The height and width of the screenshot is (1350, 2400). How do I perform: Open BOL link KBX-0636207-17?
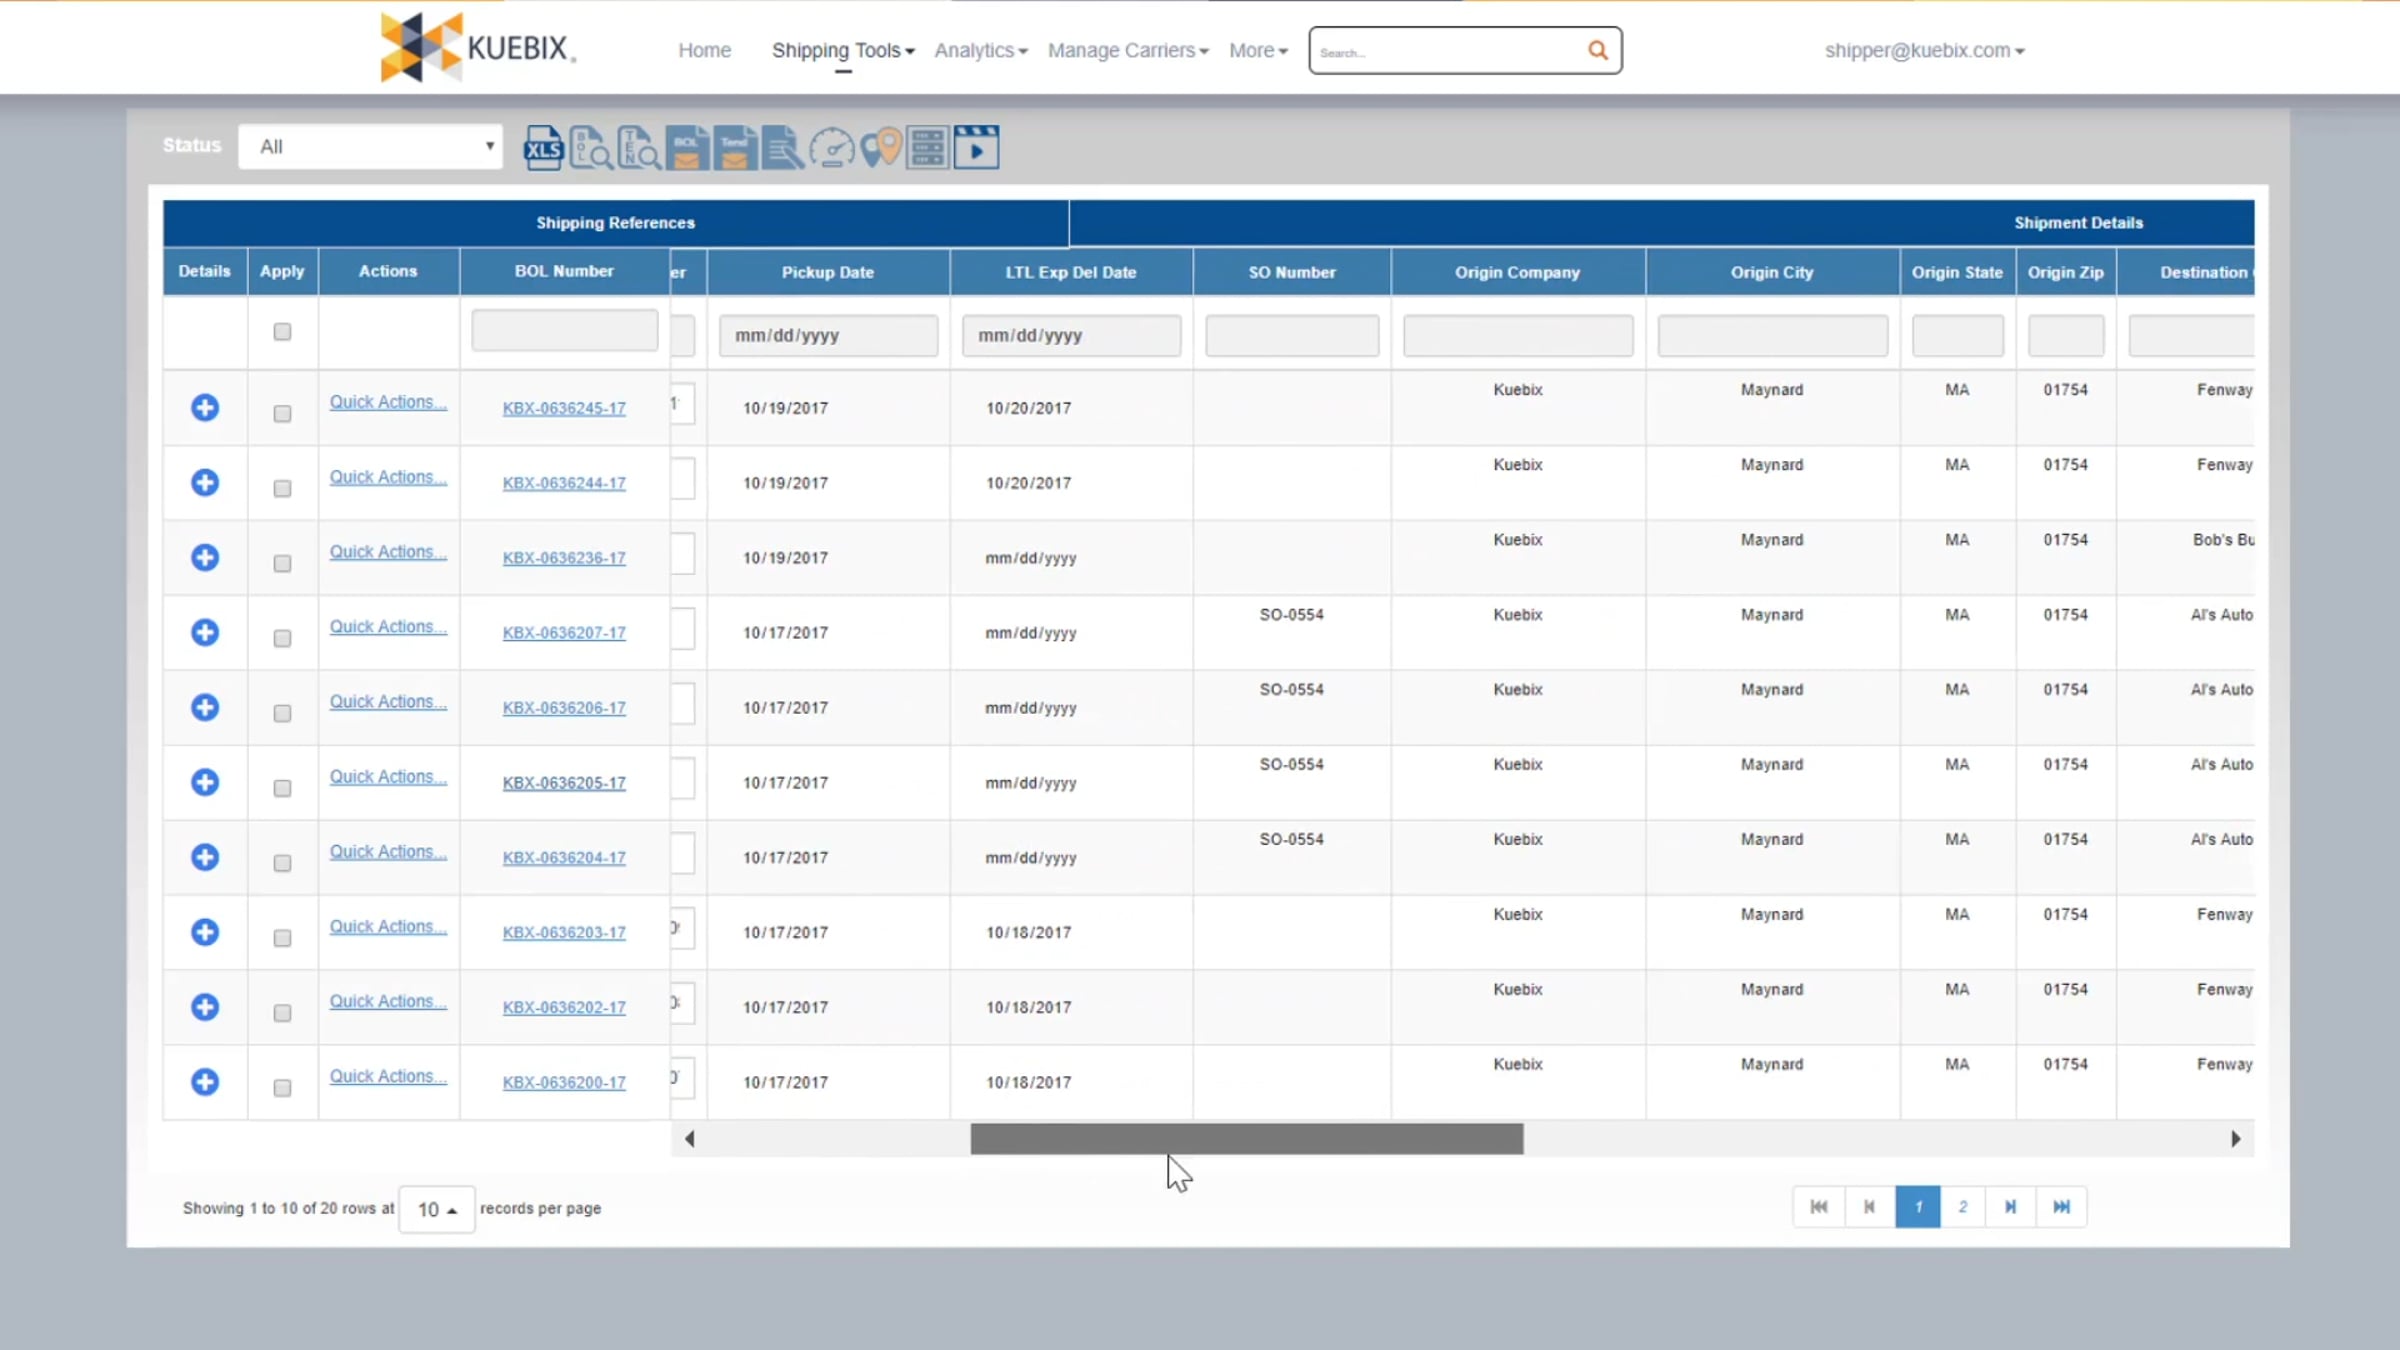tap(564, 633)
